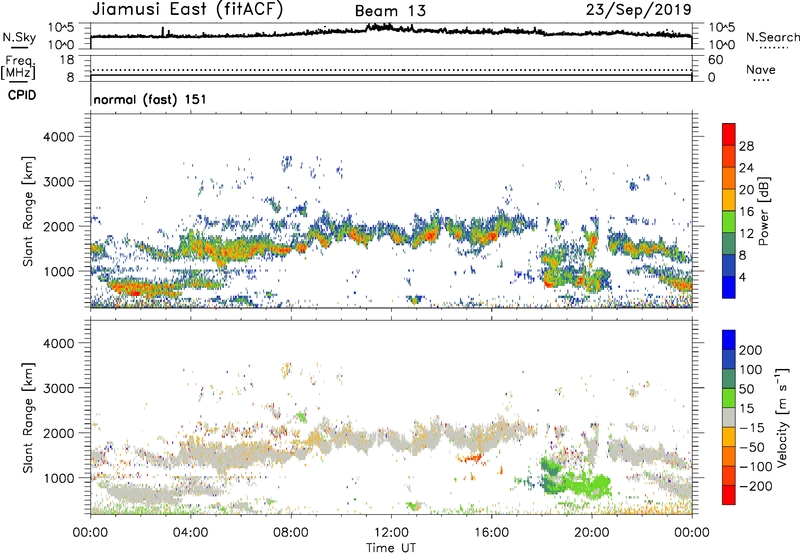Click the '08:00' time axis tick label
The height and width of the screenshot is (554, 800).
[x=291, y=533]
